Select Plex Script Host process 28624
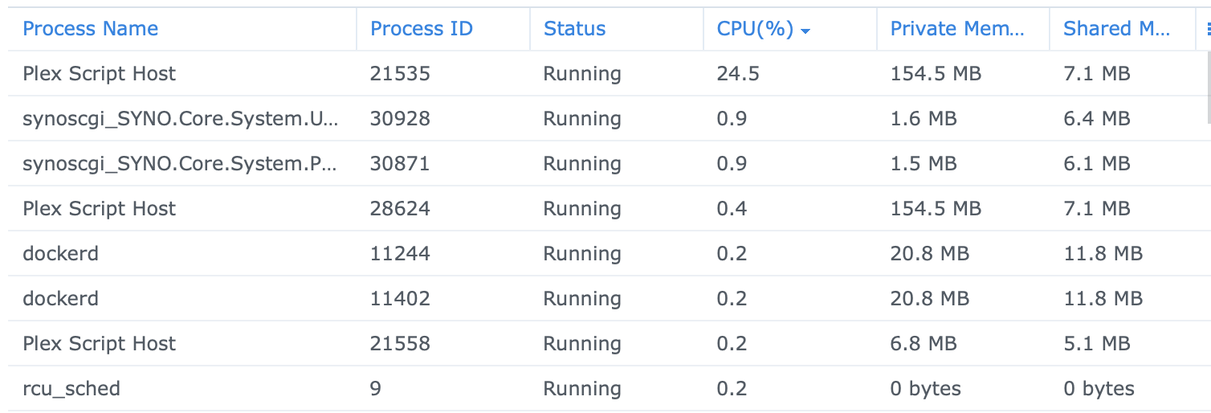This screenshot has width=1211, height=413. click(99, 209)
